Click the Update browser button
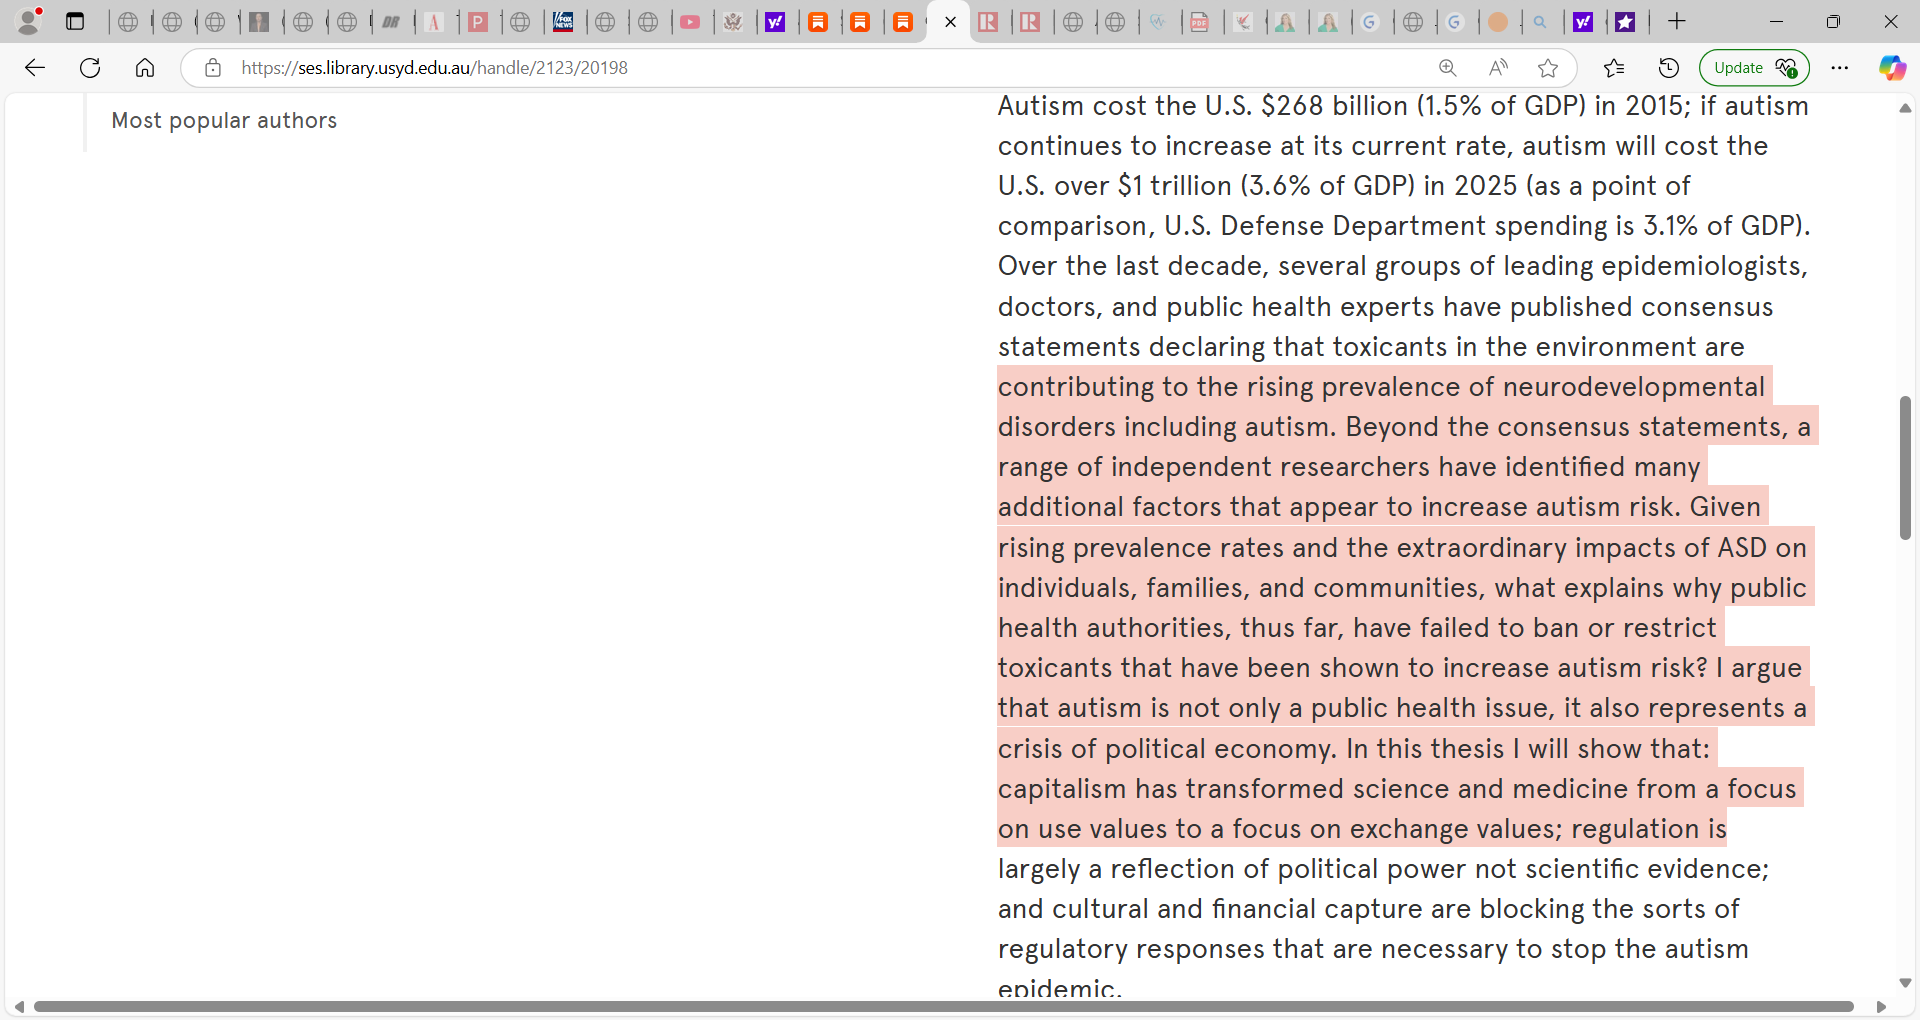 point(1754,68)
